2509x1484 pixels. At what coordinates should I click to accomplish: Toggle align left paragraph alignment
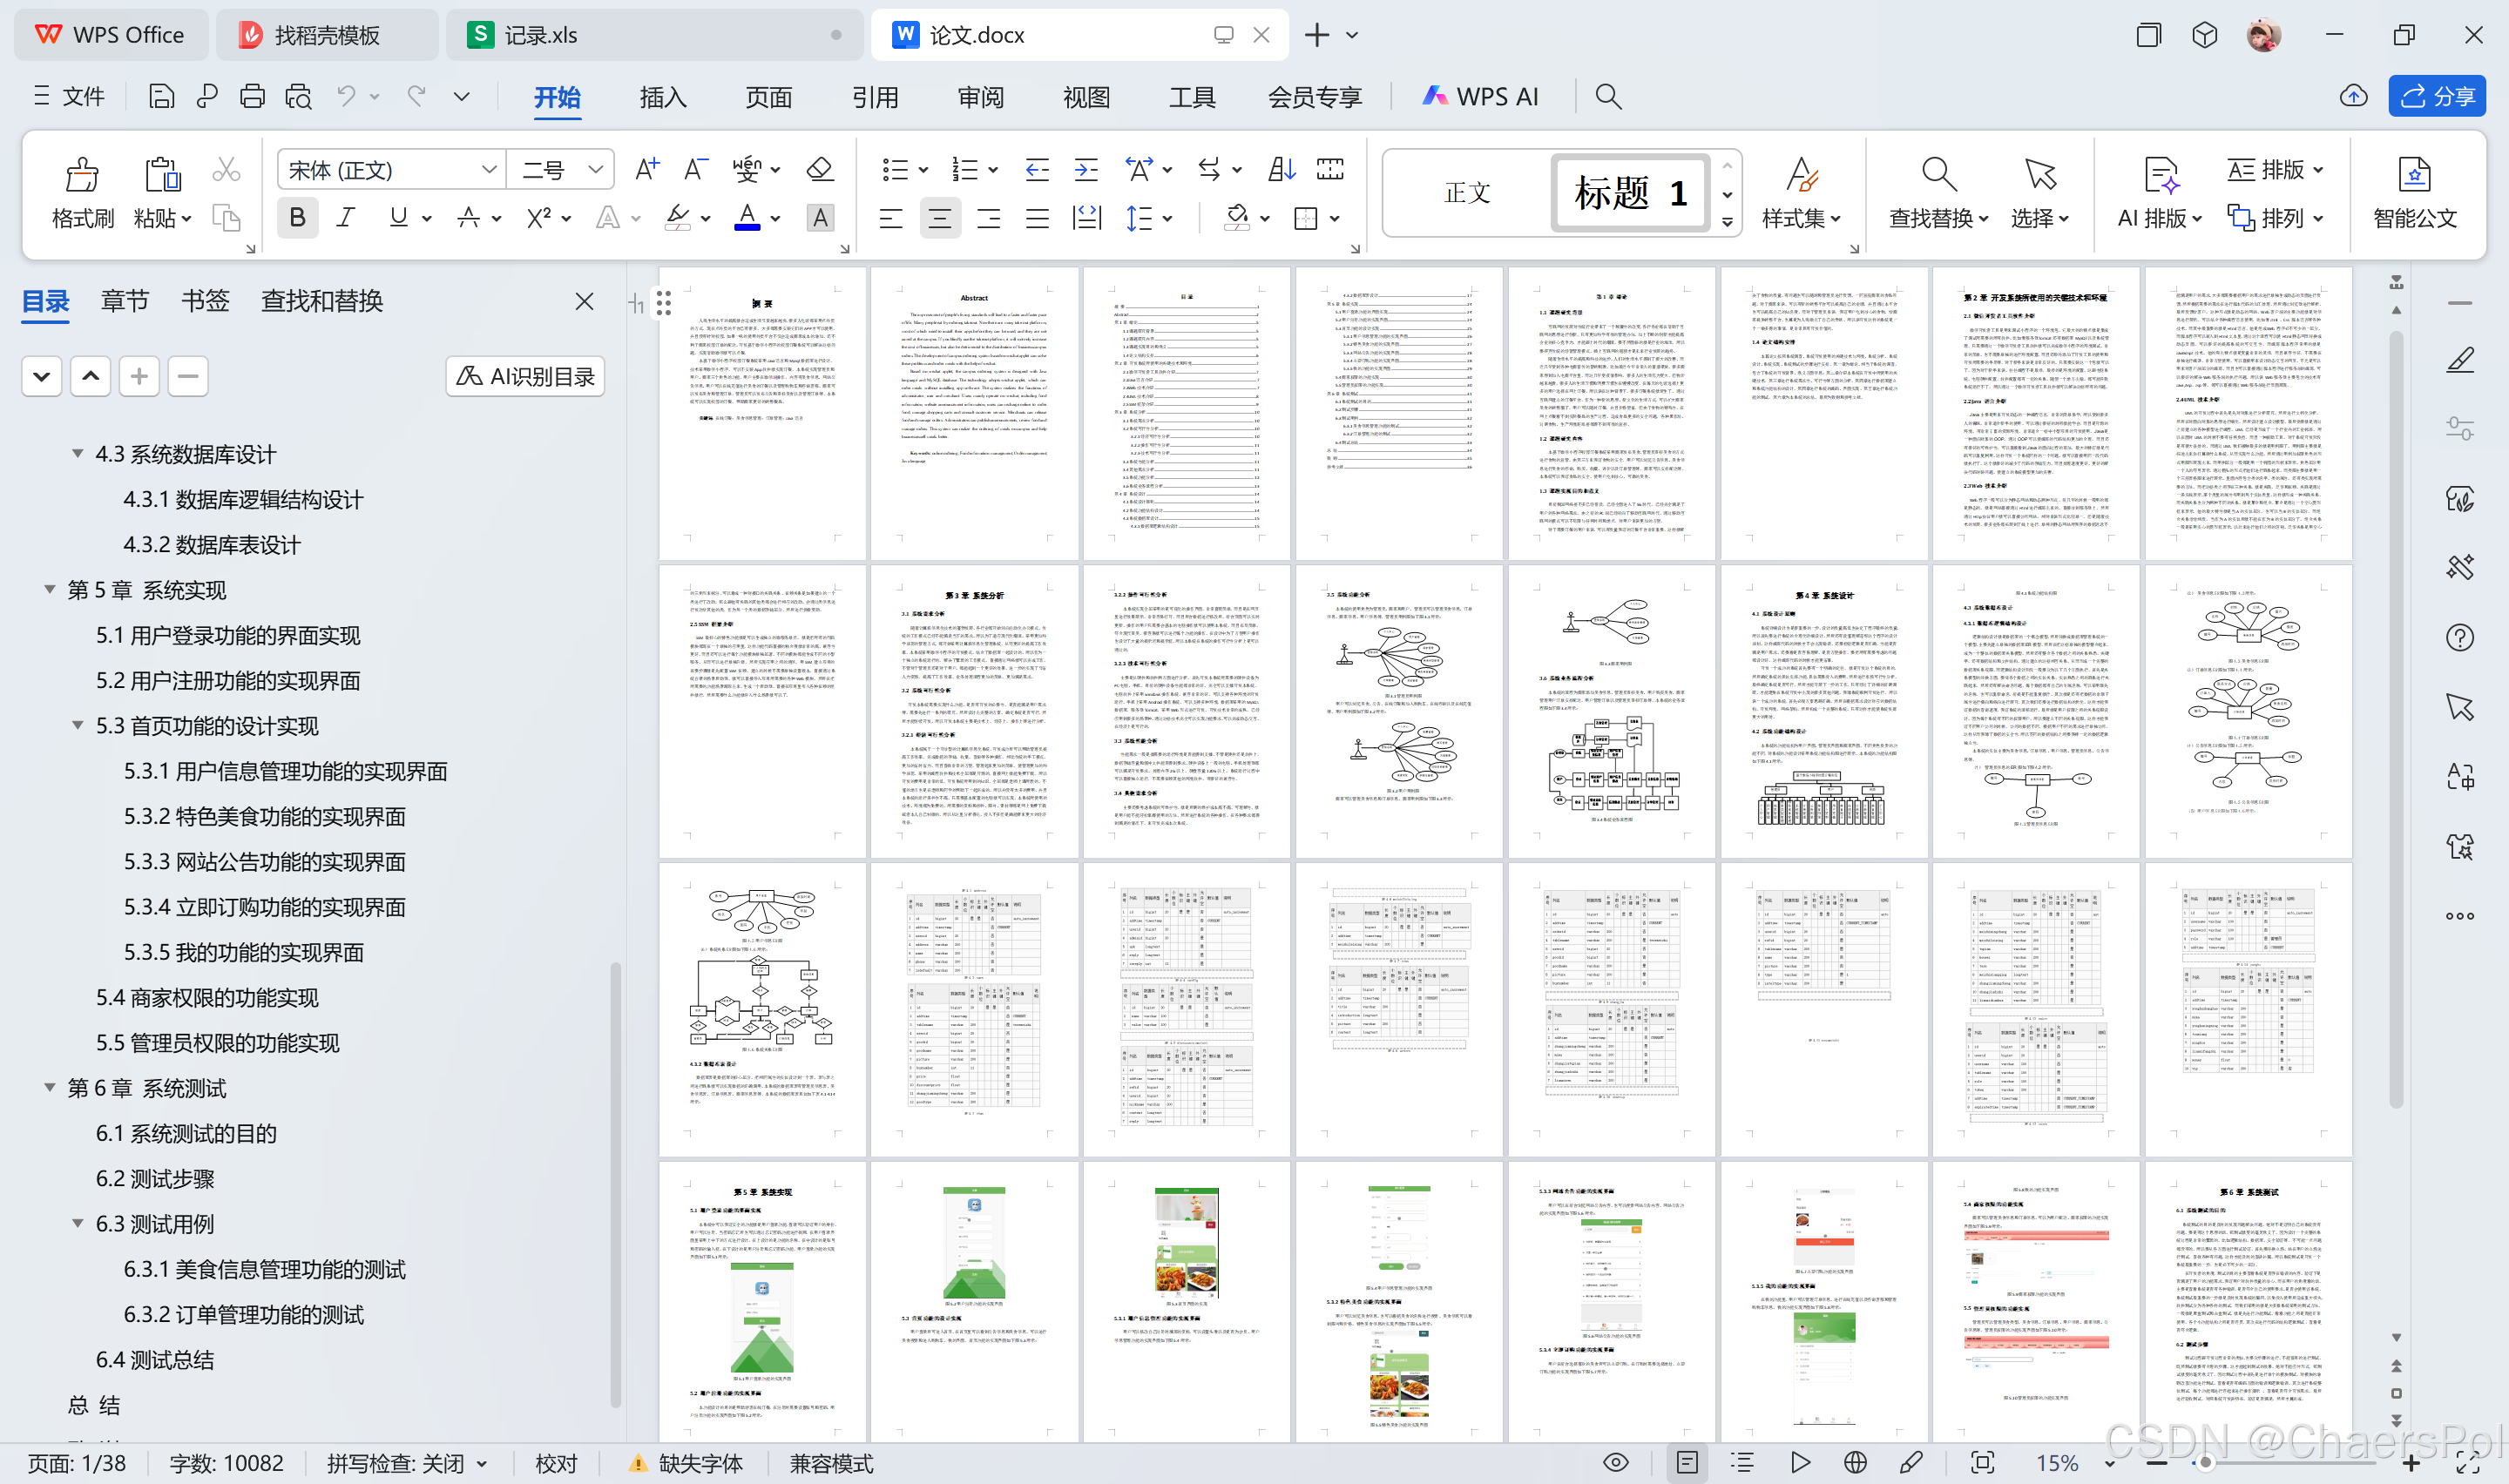point(890,218)
